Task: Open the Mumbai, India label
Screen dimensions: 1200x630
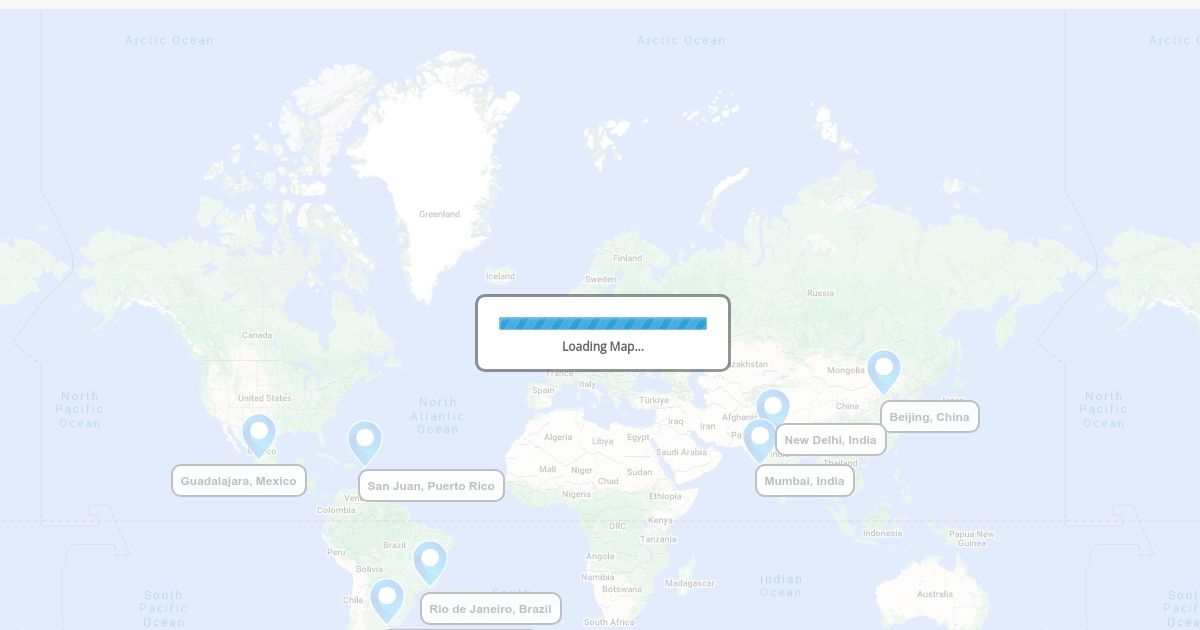Action: point(805,481)
